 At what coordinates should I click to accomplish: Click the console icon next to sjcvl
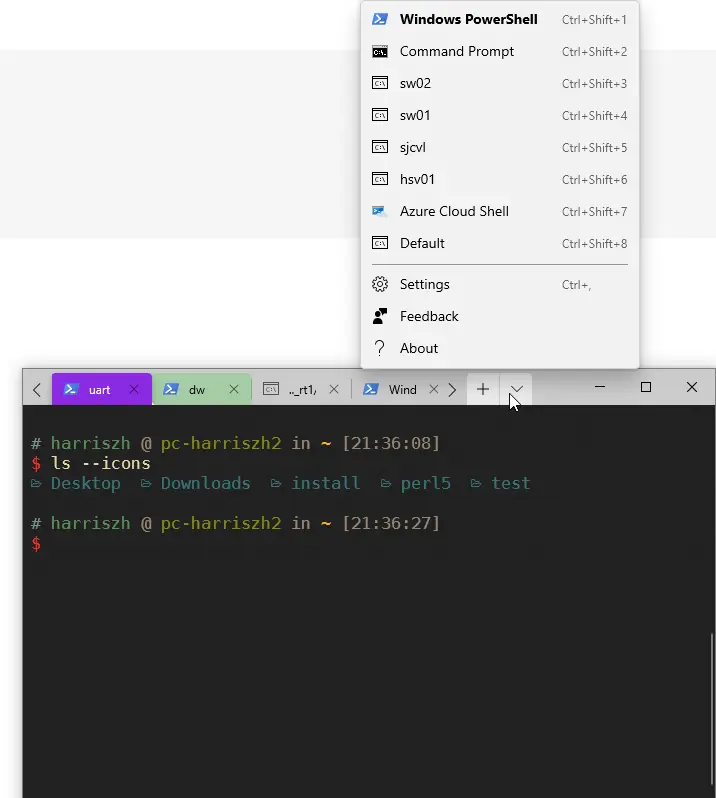click(380, 147)
